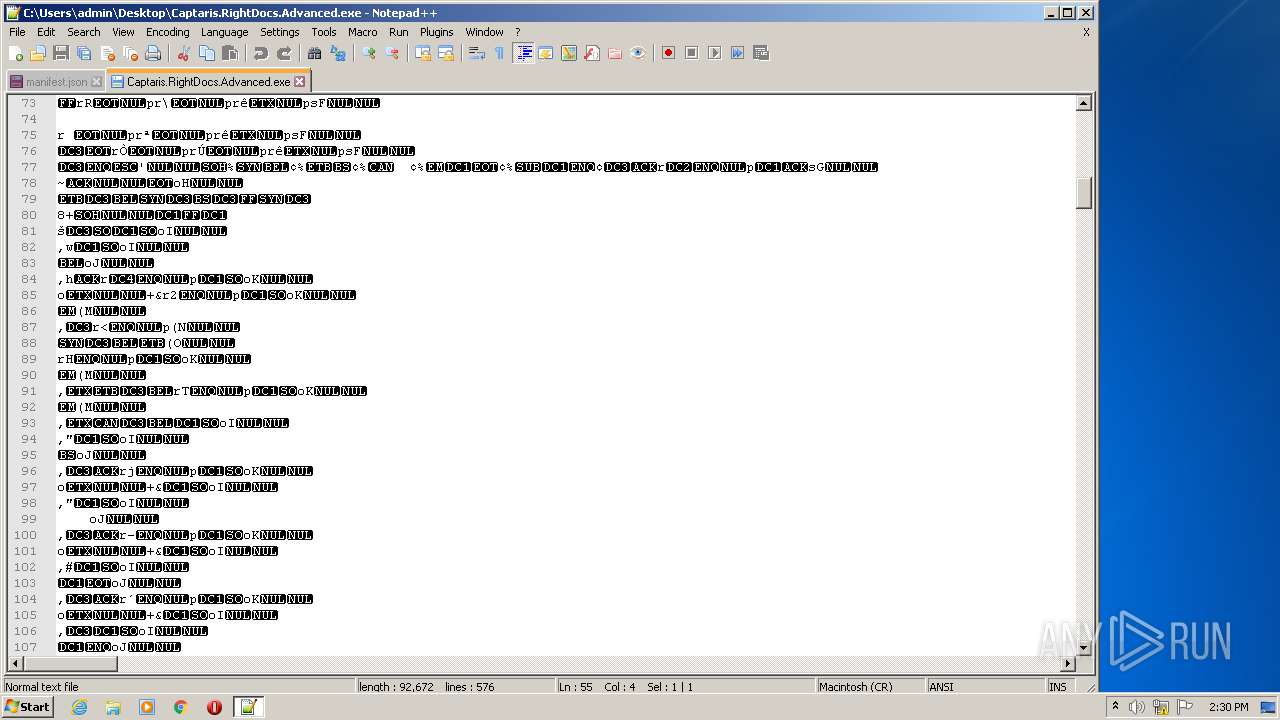The width and height of the screenshot is (1280, 720).
Task: Click the horizontal scrollbar left arrow
Action: tap(15, 664)
